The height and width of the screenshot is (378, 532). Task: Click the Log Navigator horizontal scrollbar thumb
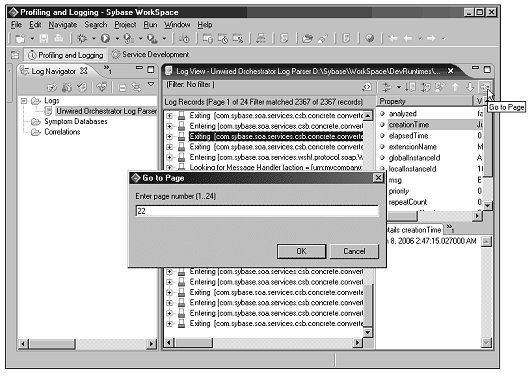tap(52, 344)
